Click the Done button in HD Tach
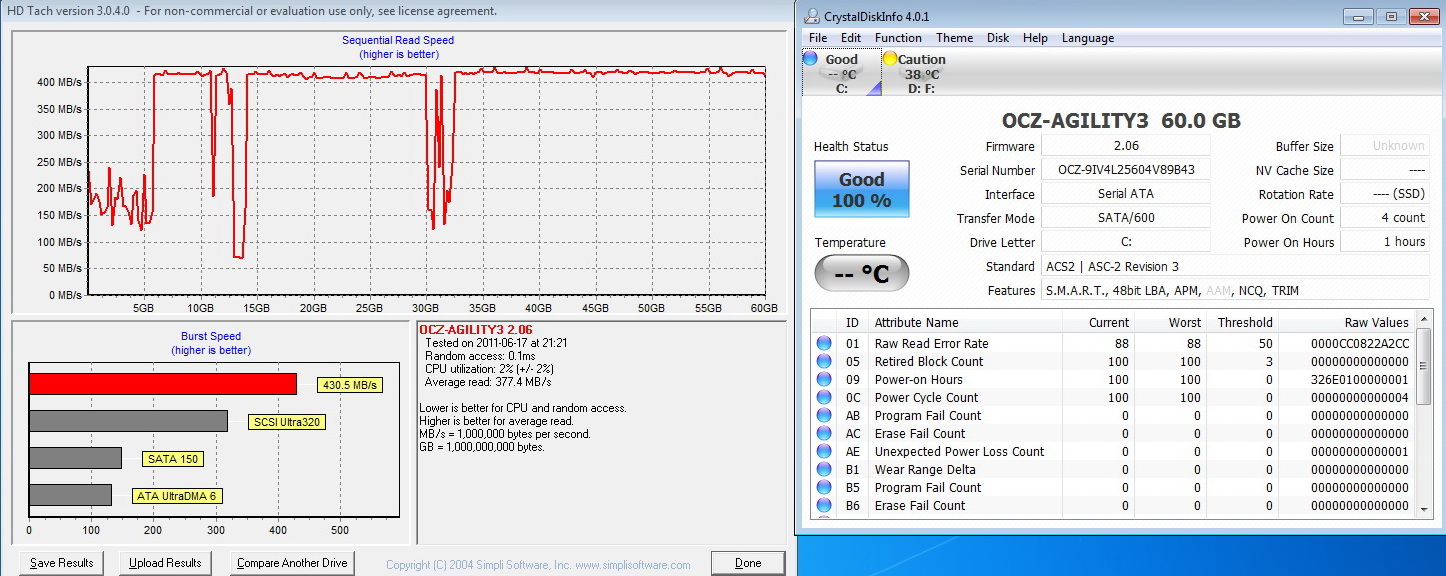Image resolution: width=1446 pixels, height=576 pixels. pyautogui.click(x=748, y=563)
